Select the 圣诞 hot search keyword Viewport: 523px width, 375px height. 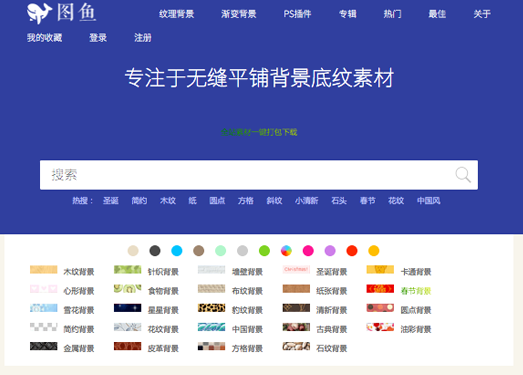coord(111,201)
